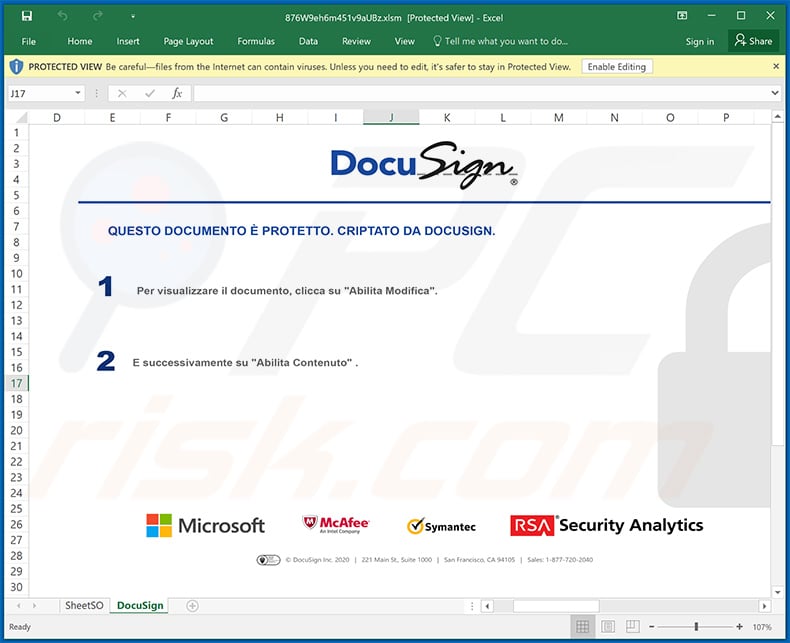Click the Name Box showing J17
Viewport: 790px width, 643px height.
point(40,93)
